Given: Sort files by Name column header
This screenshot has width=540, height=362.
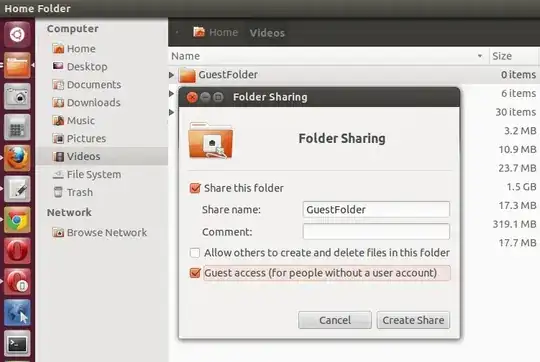Looking at the screenshot, I should coord(329,56).
